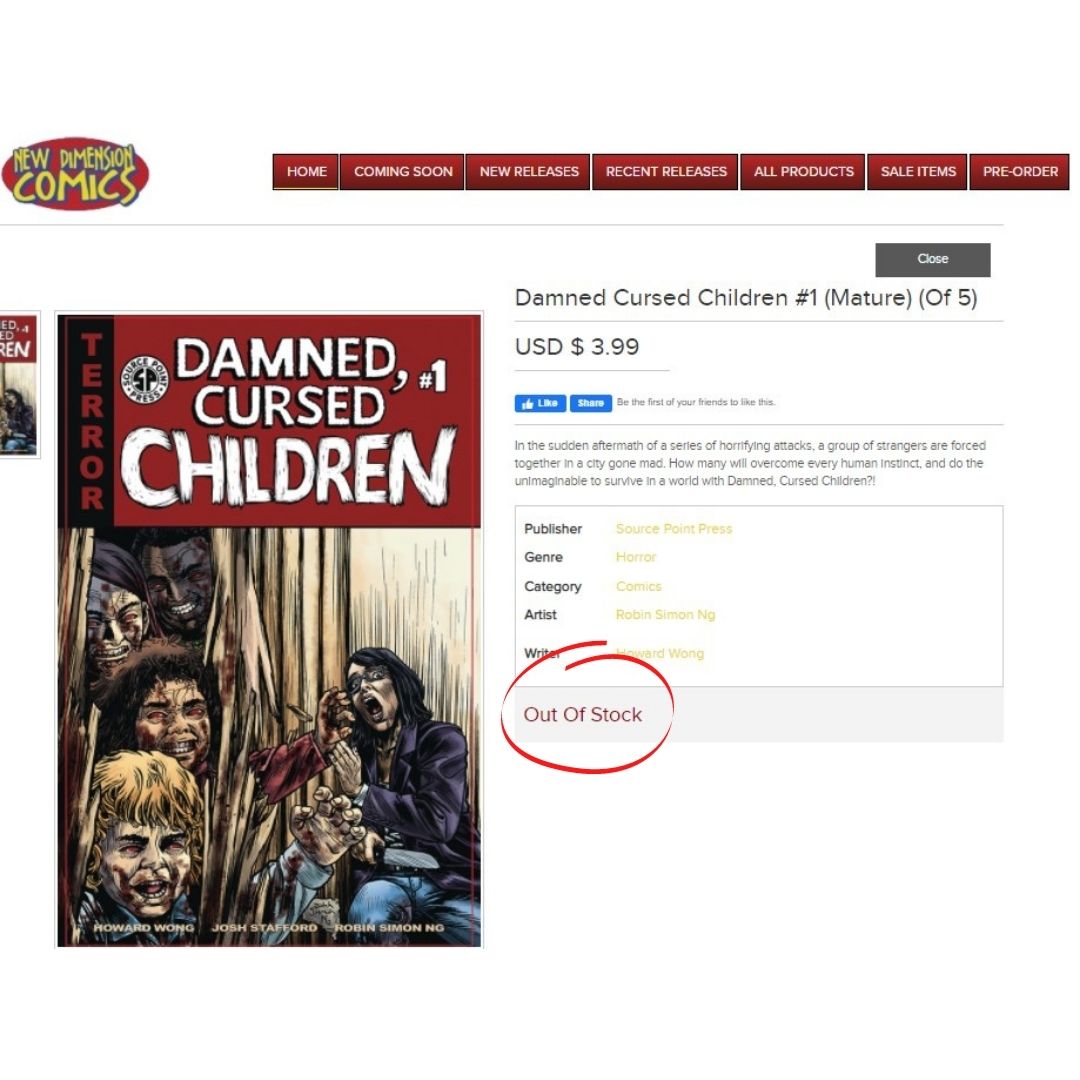Click the Facebook Like button
Viewport: 1080px width, 1080px height.
coord(540,404)
